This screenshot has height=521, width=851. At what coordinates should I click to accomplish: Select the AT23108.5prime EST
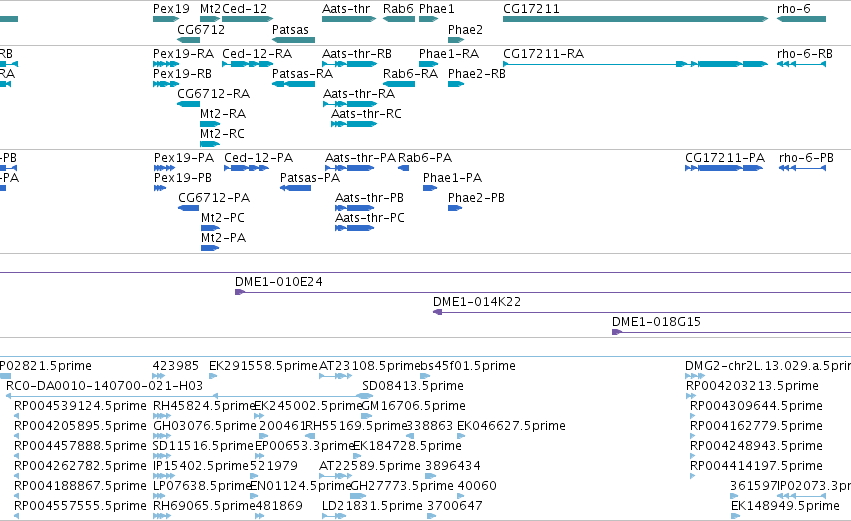pos(335,376)
